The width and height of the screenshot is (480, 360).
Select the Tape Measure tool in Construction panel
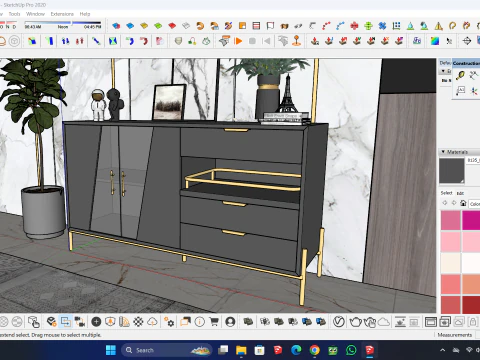(x=460, y=76)
